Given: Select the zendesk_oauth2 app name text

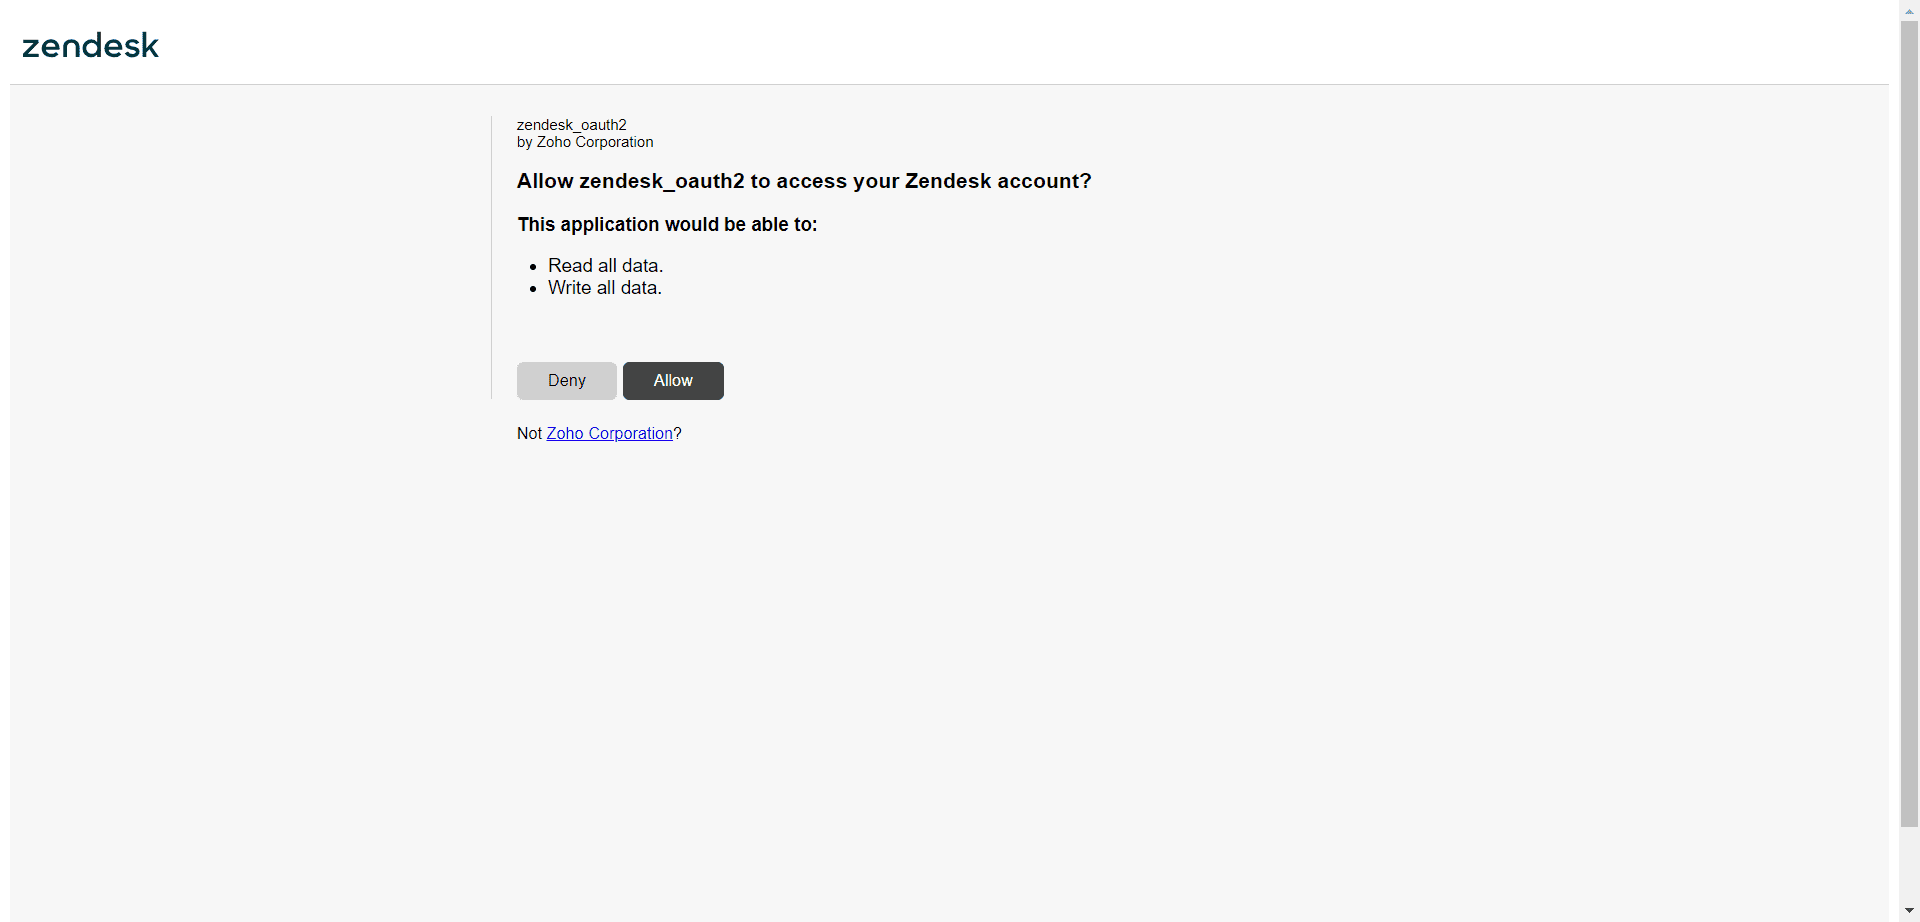Looking at the screenshot, I should 571,124.
